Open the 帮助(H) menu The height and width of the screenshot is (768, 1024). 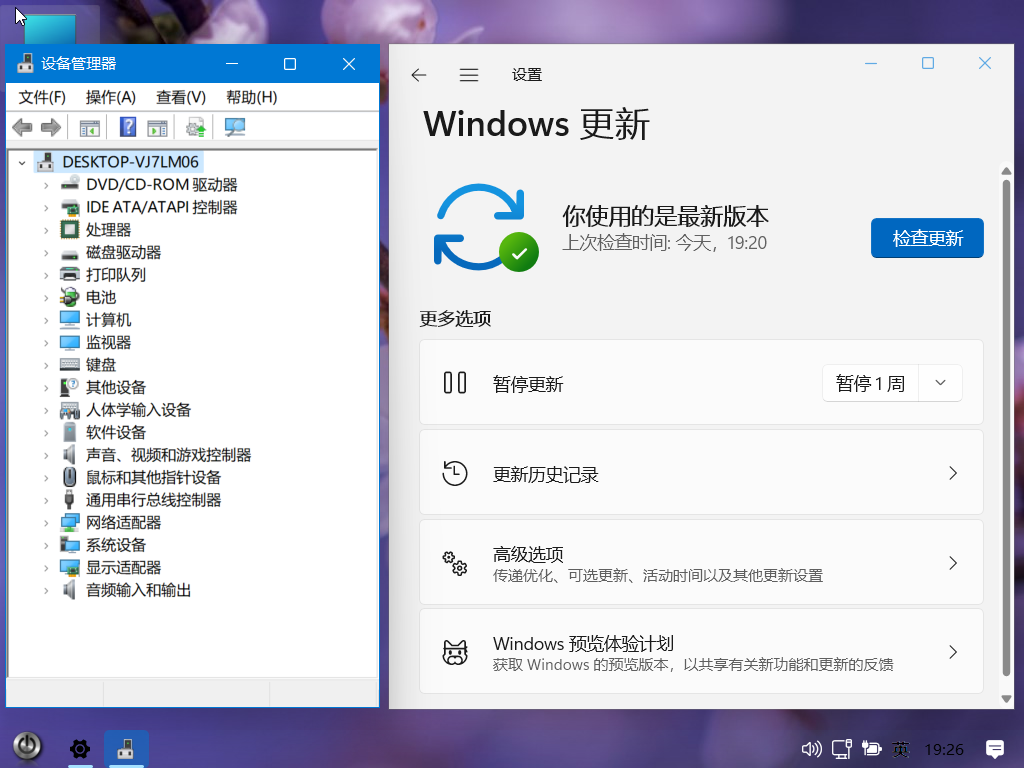pyautogui.click(x=251, y=97)
